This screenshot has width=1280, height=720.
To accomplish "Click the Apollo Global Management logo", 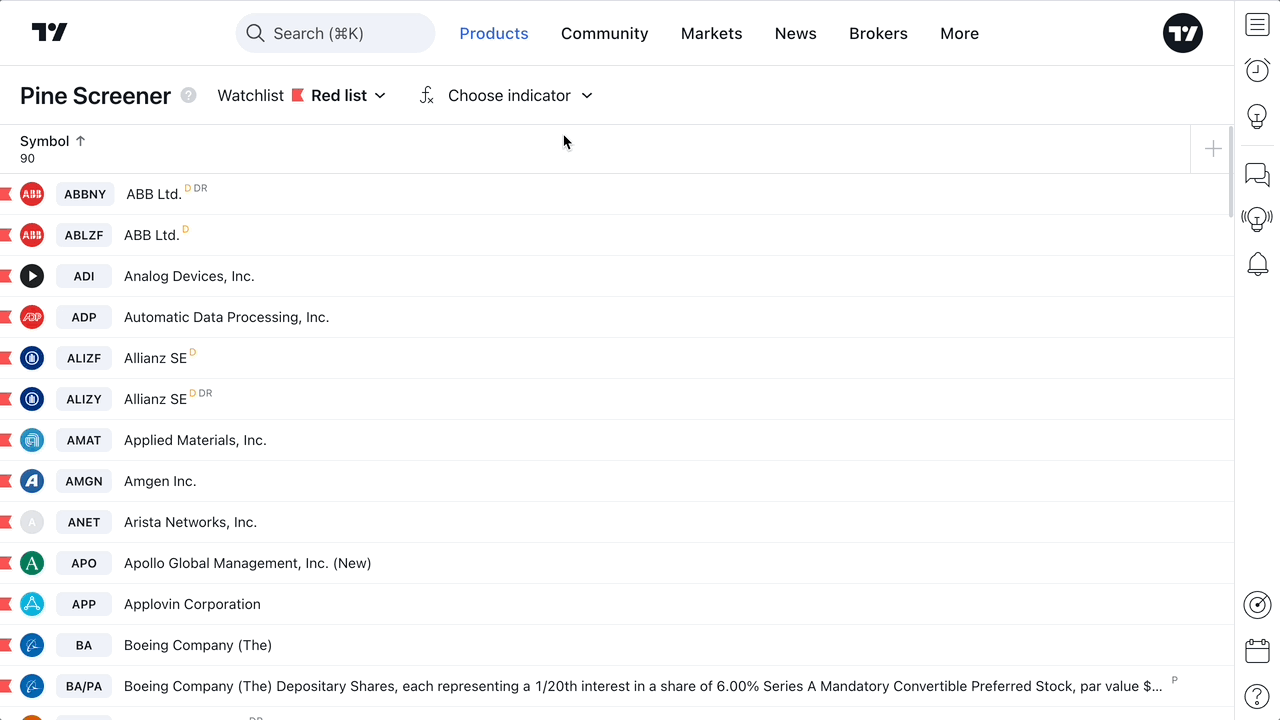I will (x=32, y=563).
